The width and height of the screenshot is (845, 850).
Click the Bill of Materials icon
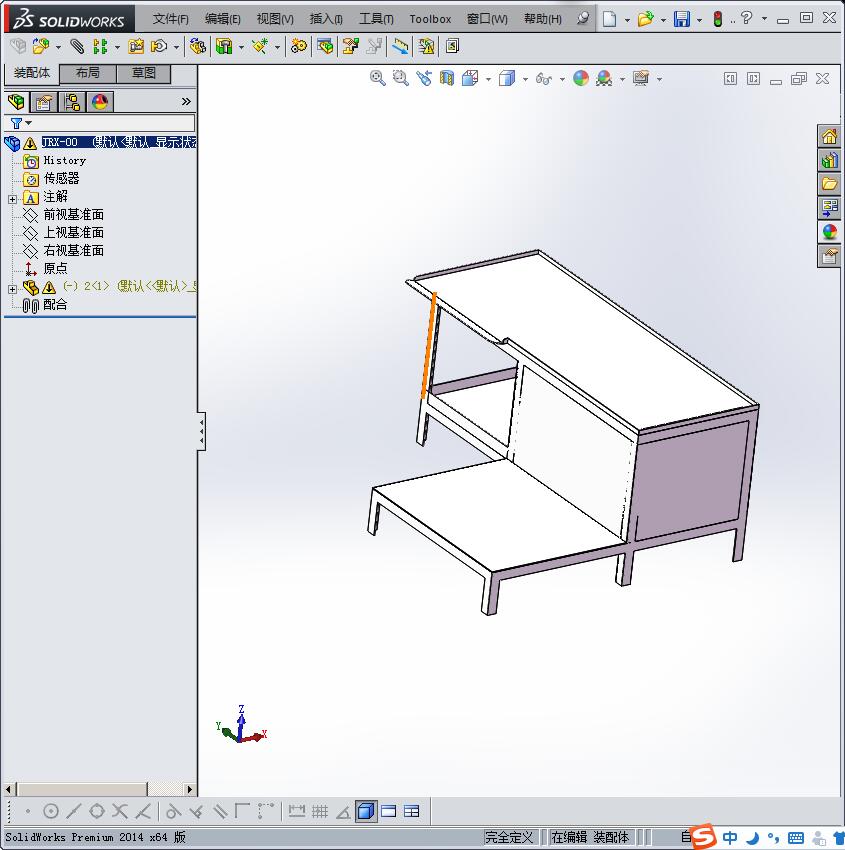[325, 47]
